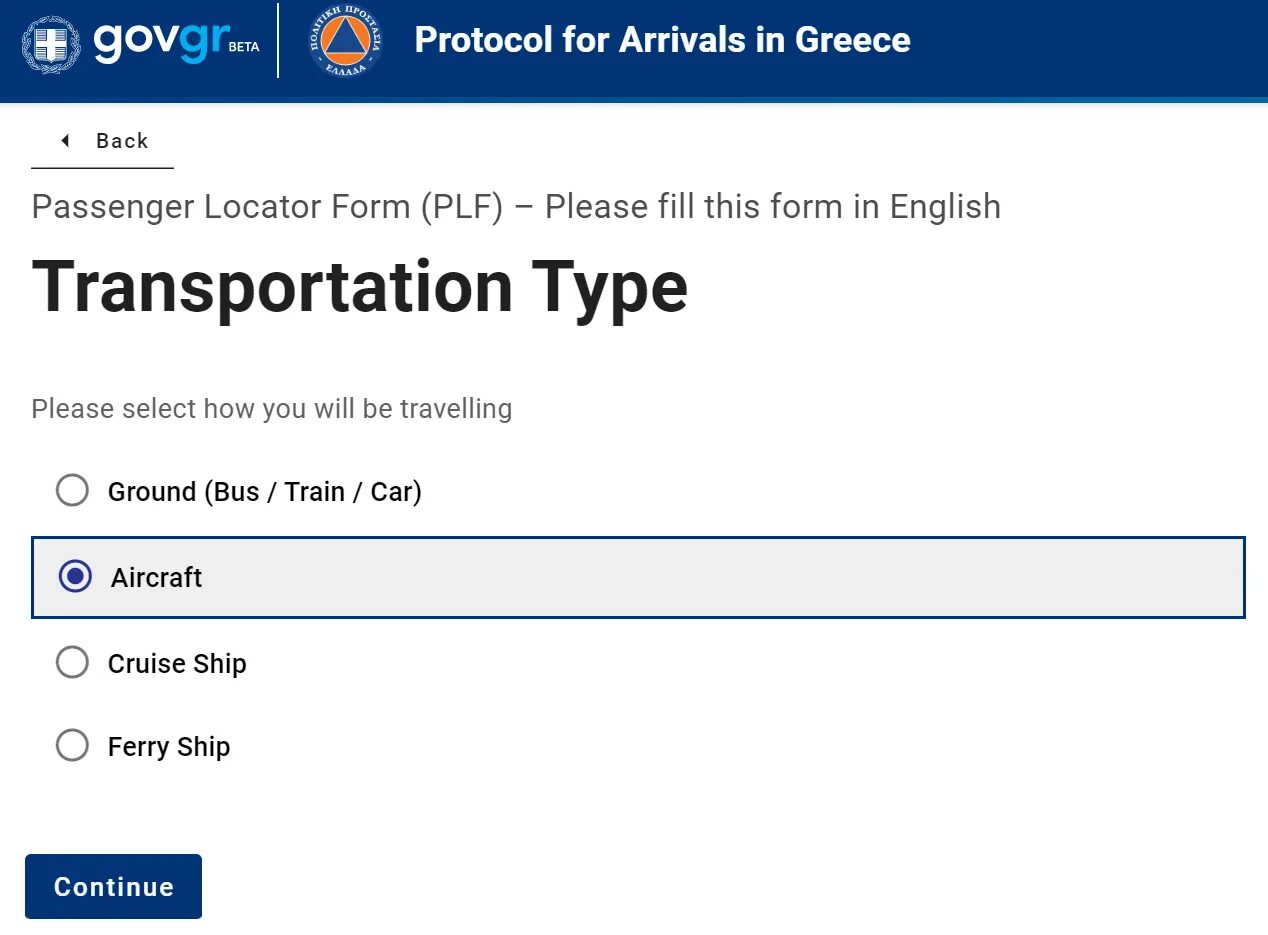This screenshot has width=1268, height=935.
Task: Click the Ferry Ship label text
Action: (169, 747)
